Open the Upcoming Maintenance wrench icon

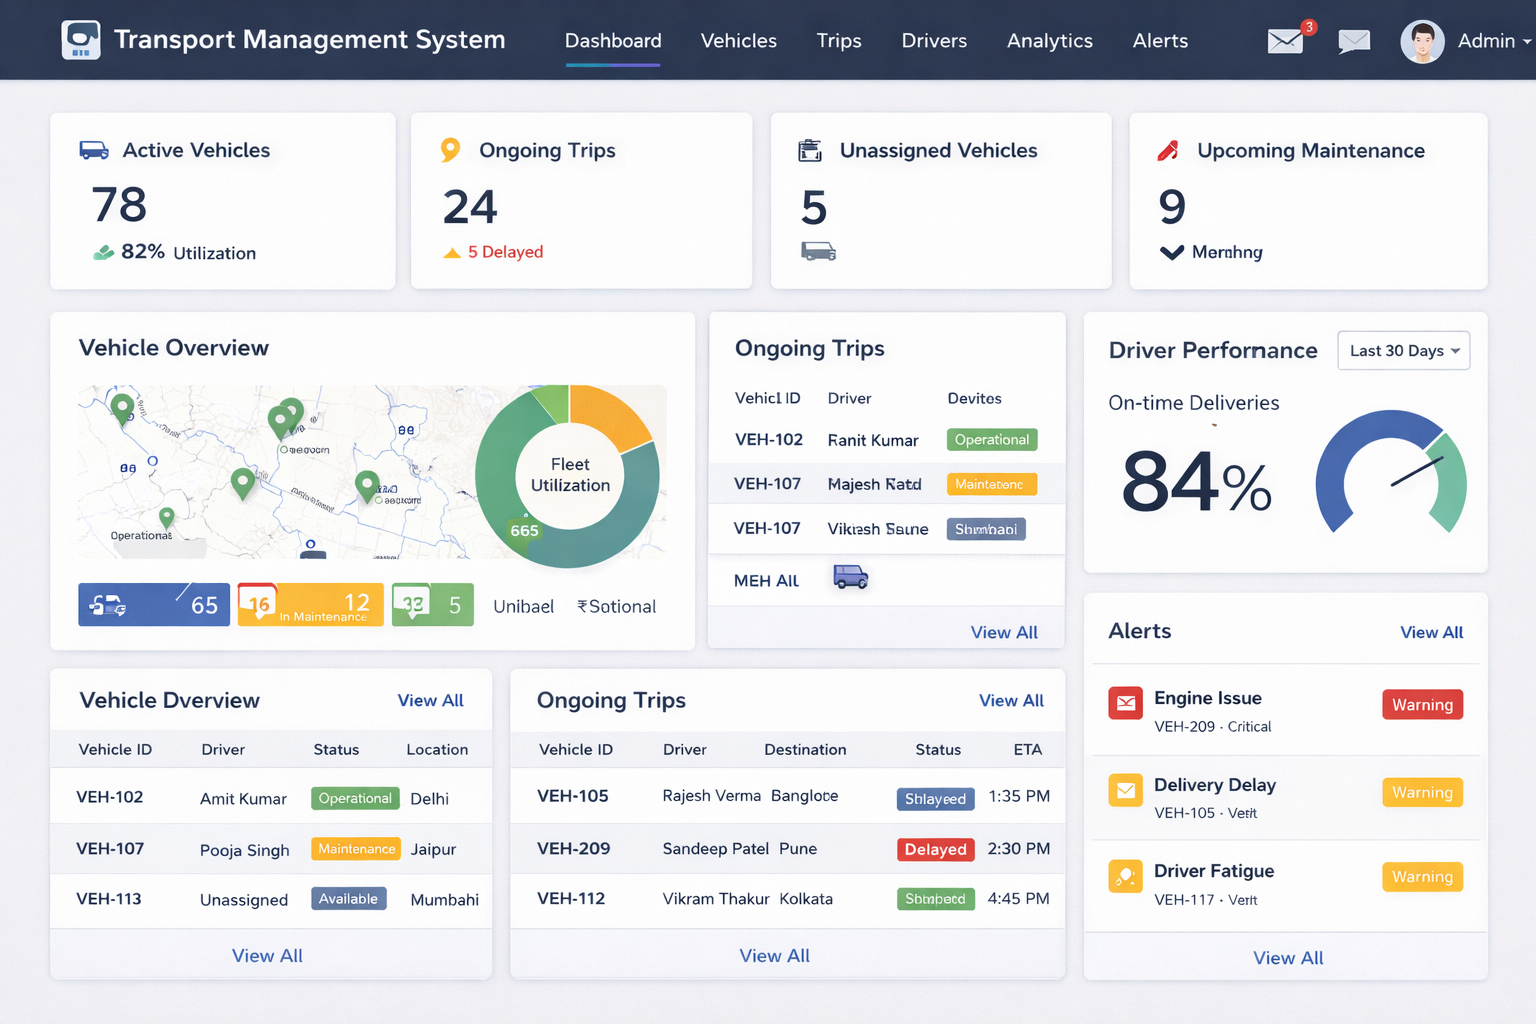[x=1167, y=149]
